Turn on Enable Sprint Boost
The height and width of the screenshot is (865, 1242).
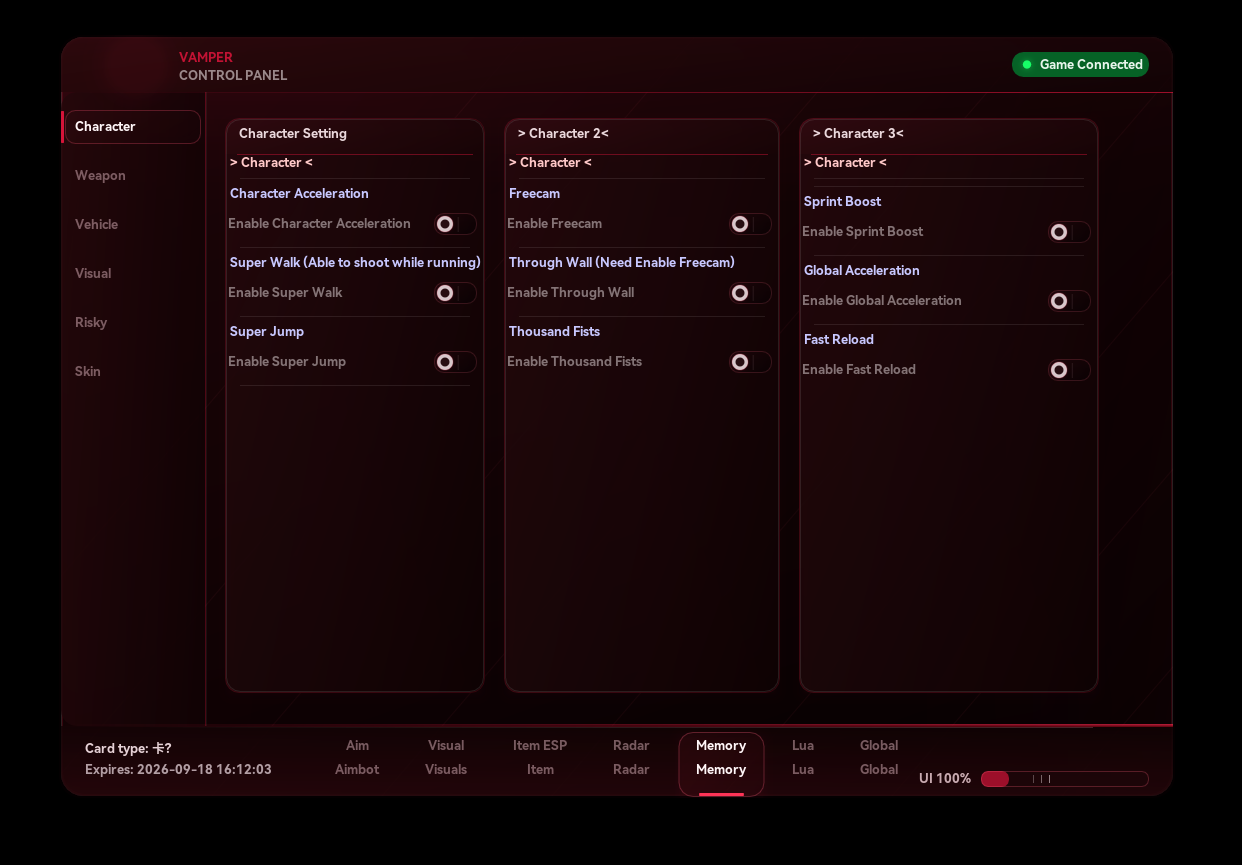coord(1070,232)
